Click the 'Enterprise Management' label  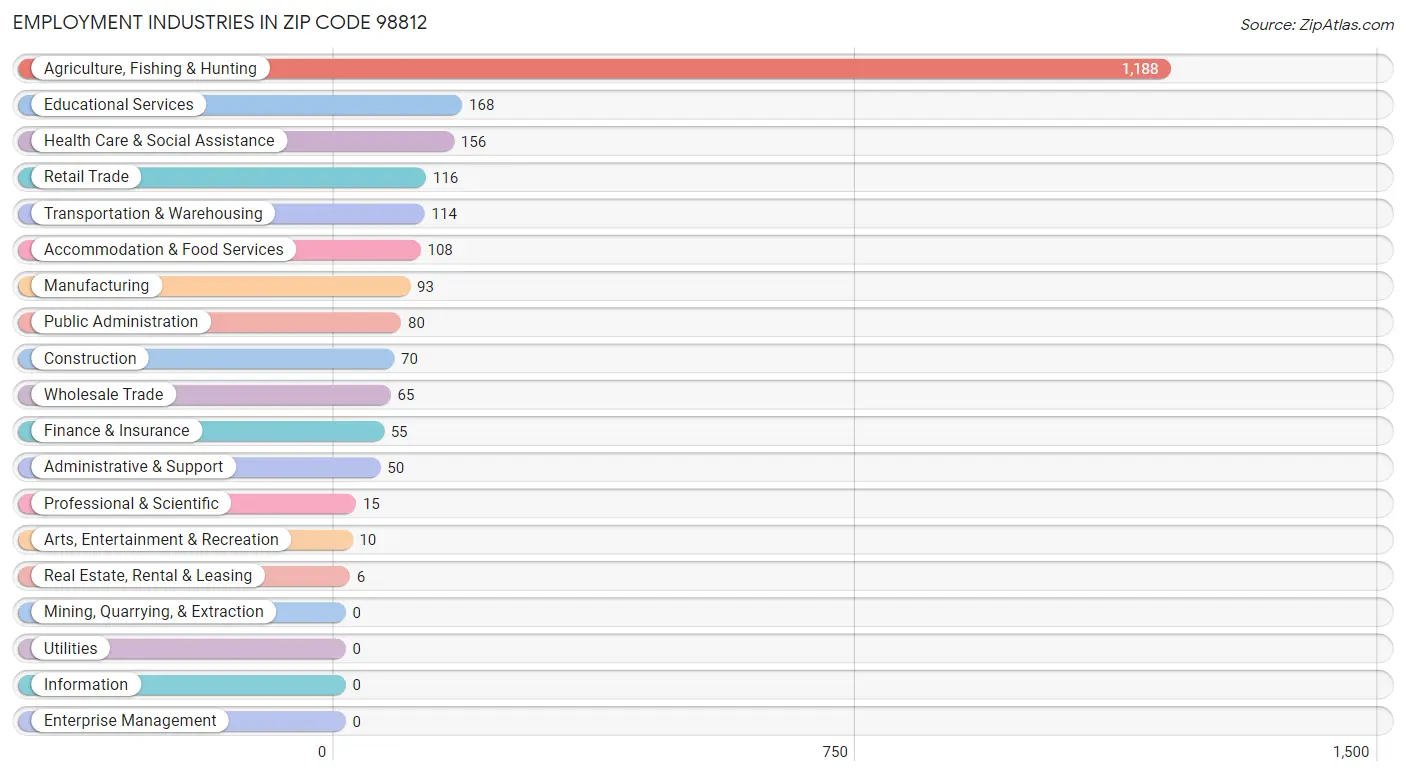(x=130, y=721)
